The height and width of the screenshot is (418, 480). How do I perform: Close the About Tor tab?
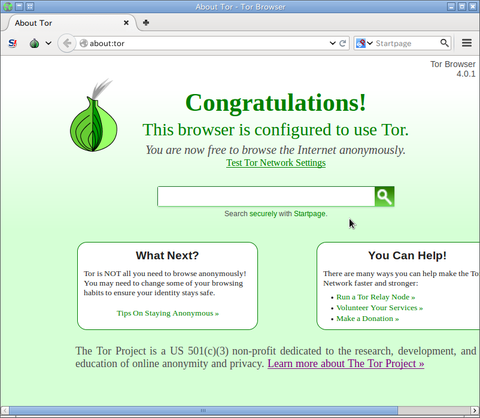click(126, 23)
